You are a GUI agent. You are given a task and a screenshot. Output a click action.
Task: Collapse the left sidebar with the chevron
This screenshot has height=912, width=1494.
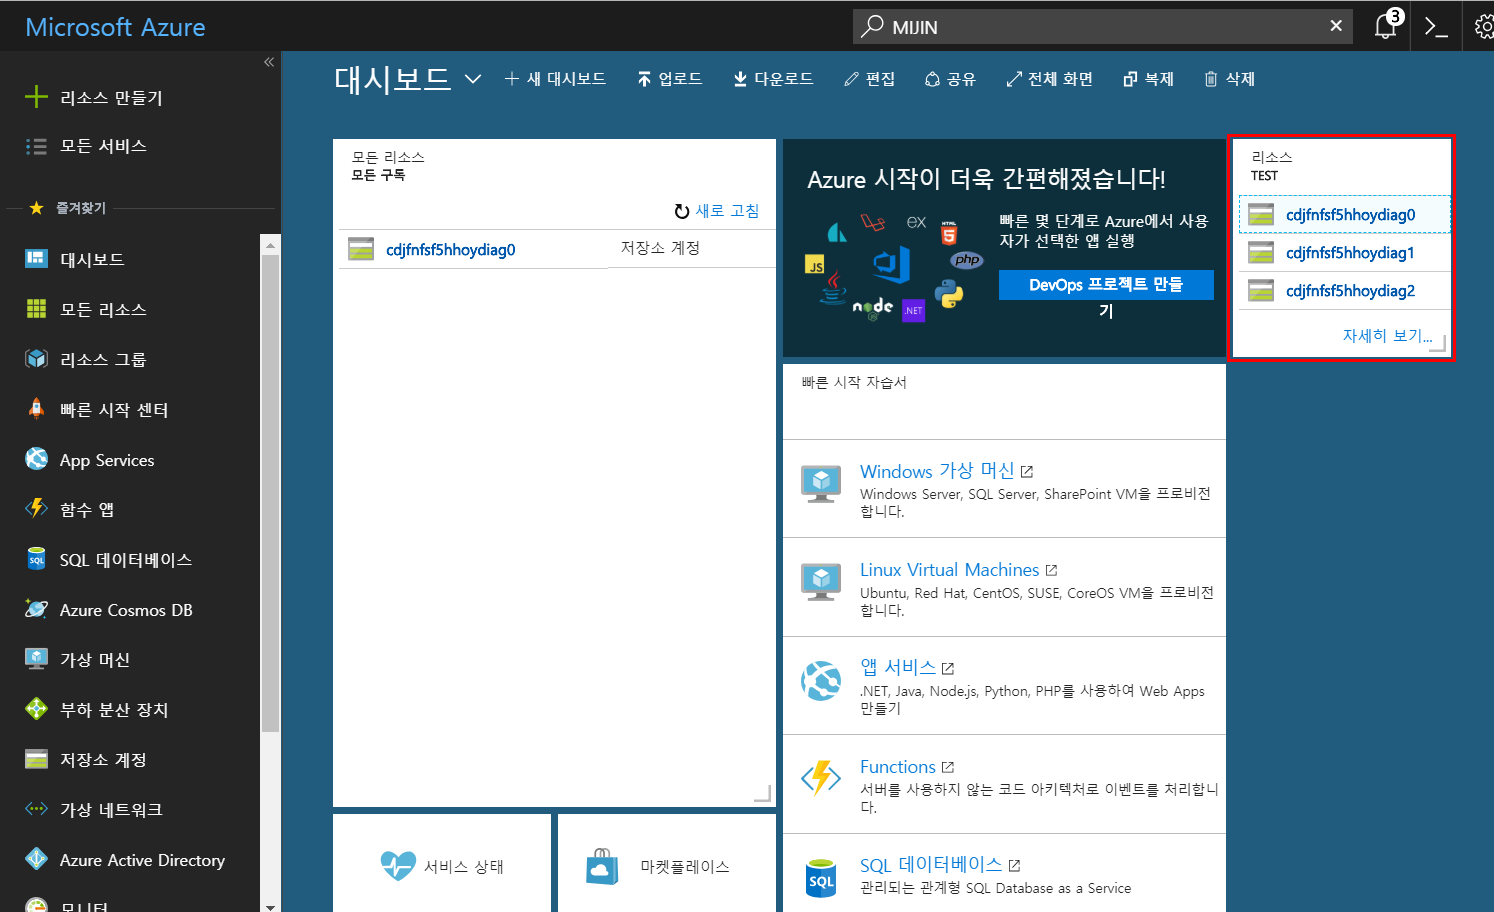coord(268,62)
